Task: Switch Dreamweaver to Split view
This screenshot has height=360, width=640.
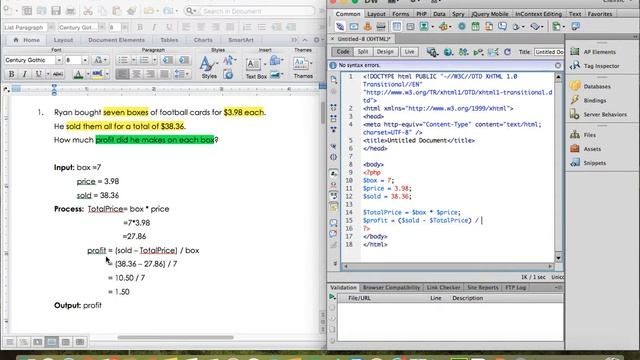Action: [x=363, y=52]
